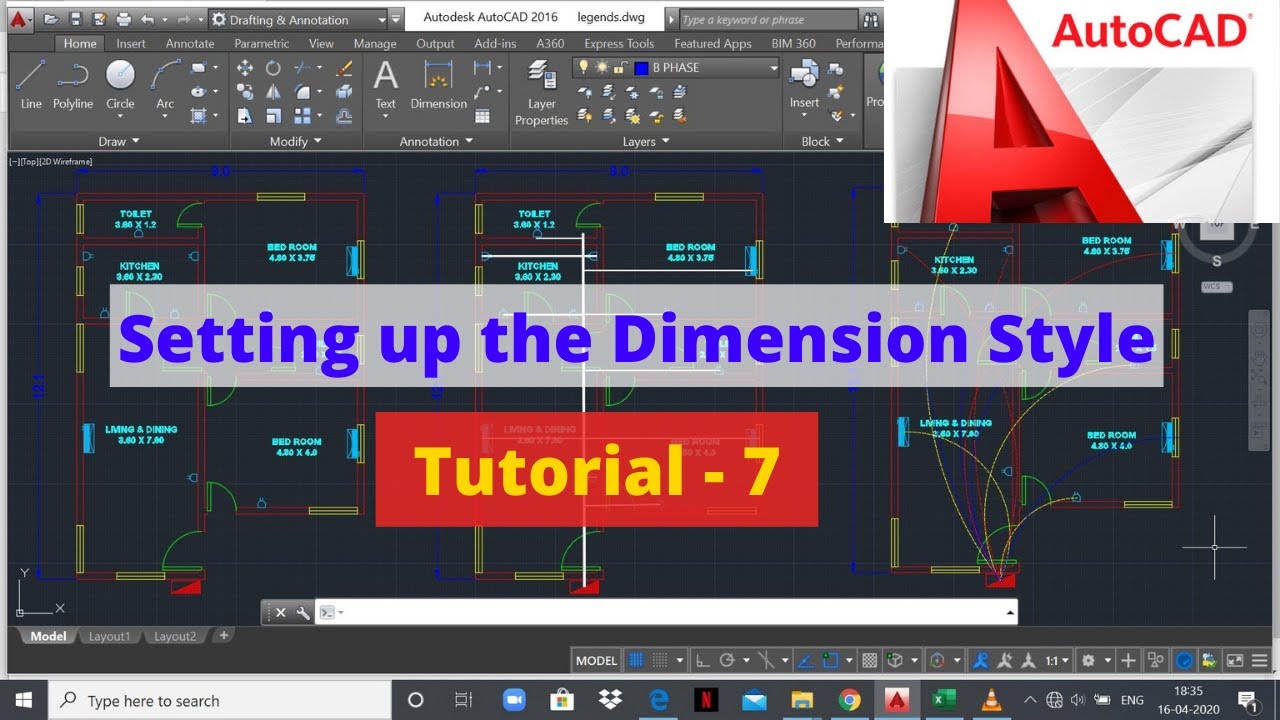The width and height of the screenshot is (1280, 720).
Task: Expand the Annotation panel
Action: (x=436, y=141)
